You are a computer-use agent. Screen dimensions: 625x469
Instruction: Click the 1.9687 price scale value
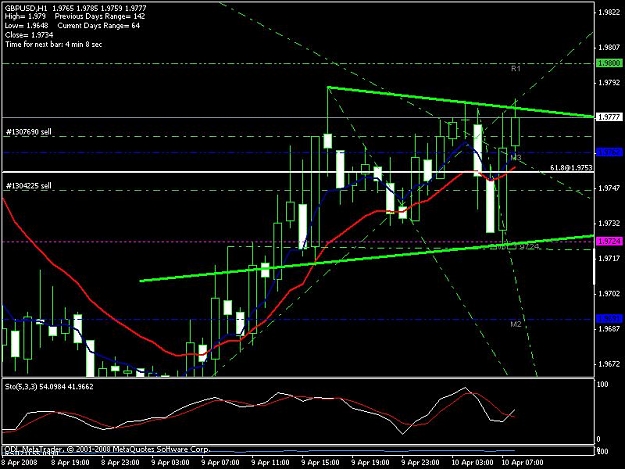click(x=609, y=329)
